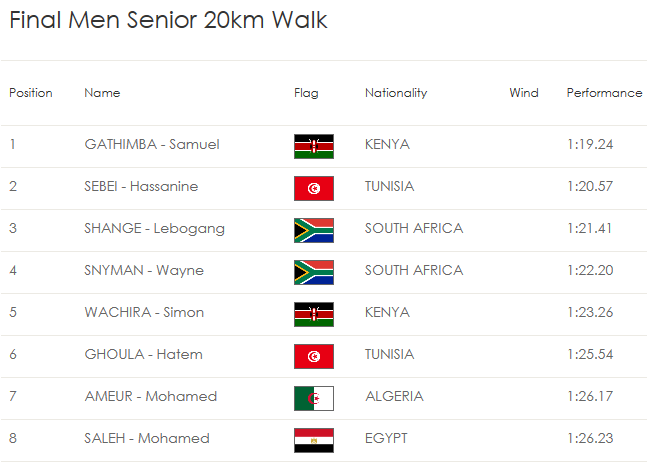The height and width of the screenshot is (462, 647).
Task: Select the Performance column header
Action: [604, 93]
